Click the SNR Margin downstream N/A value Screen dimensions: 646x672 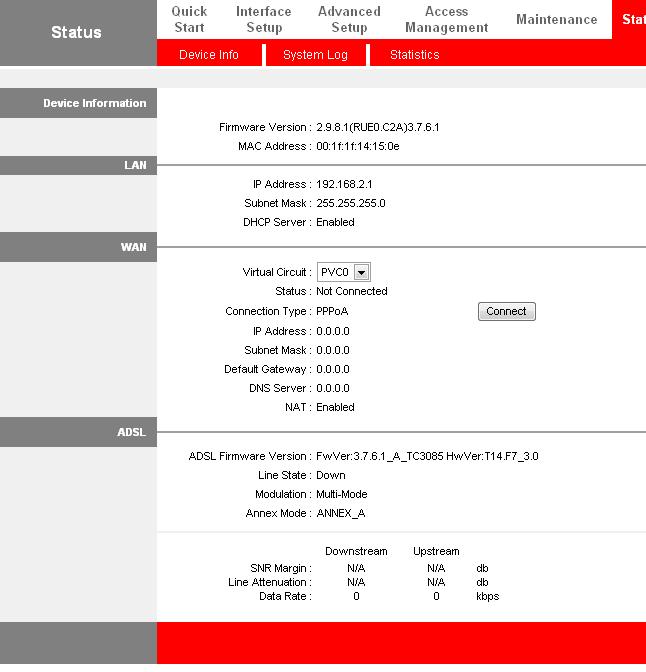click(356, 568)
